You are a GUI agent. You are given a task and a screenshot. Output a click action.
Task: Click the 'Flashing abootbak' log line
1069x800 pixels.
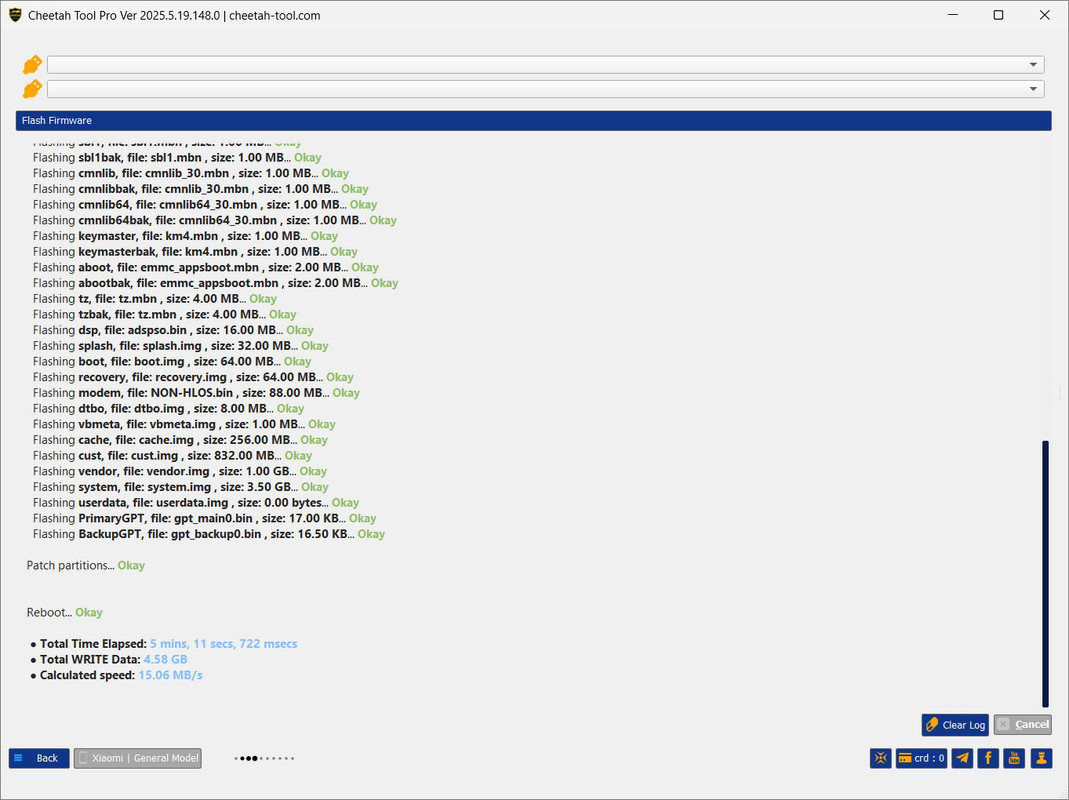click(215, 283)
